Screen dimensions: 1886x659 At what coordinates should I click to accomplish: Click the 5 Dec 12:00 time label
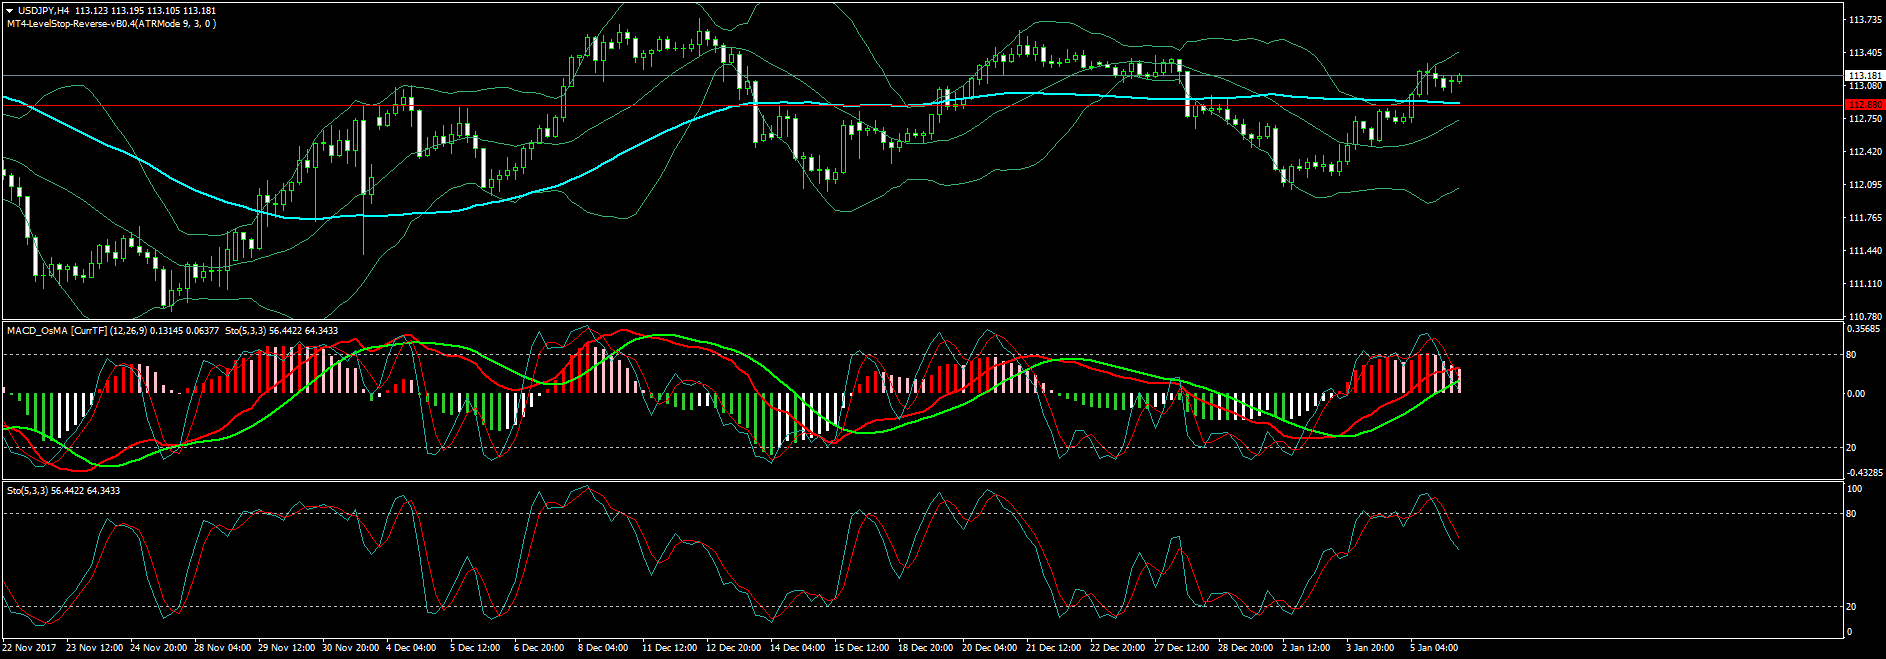click(x=475, y=648)
